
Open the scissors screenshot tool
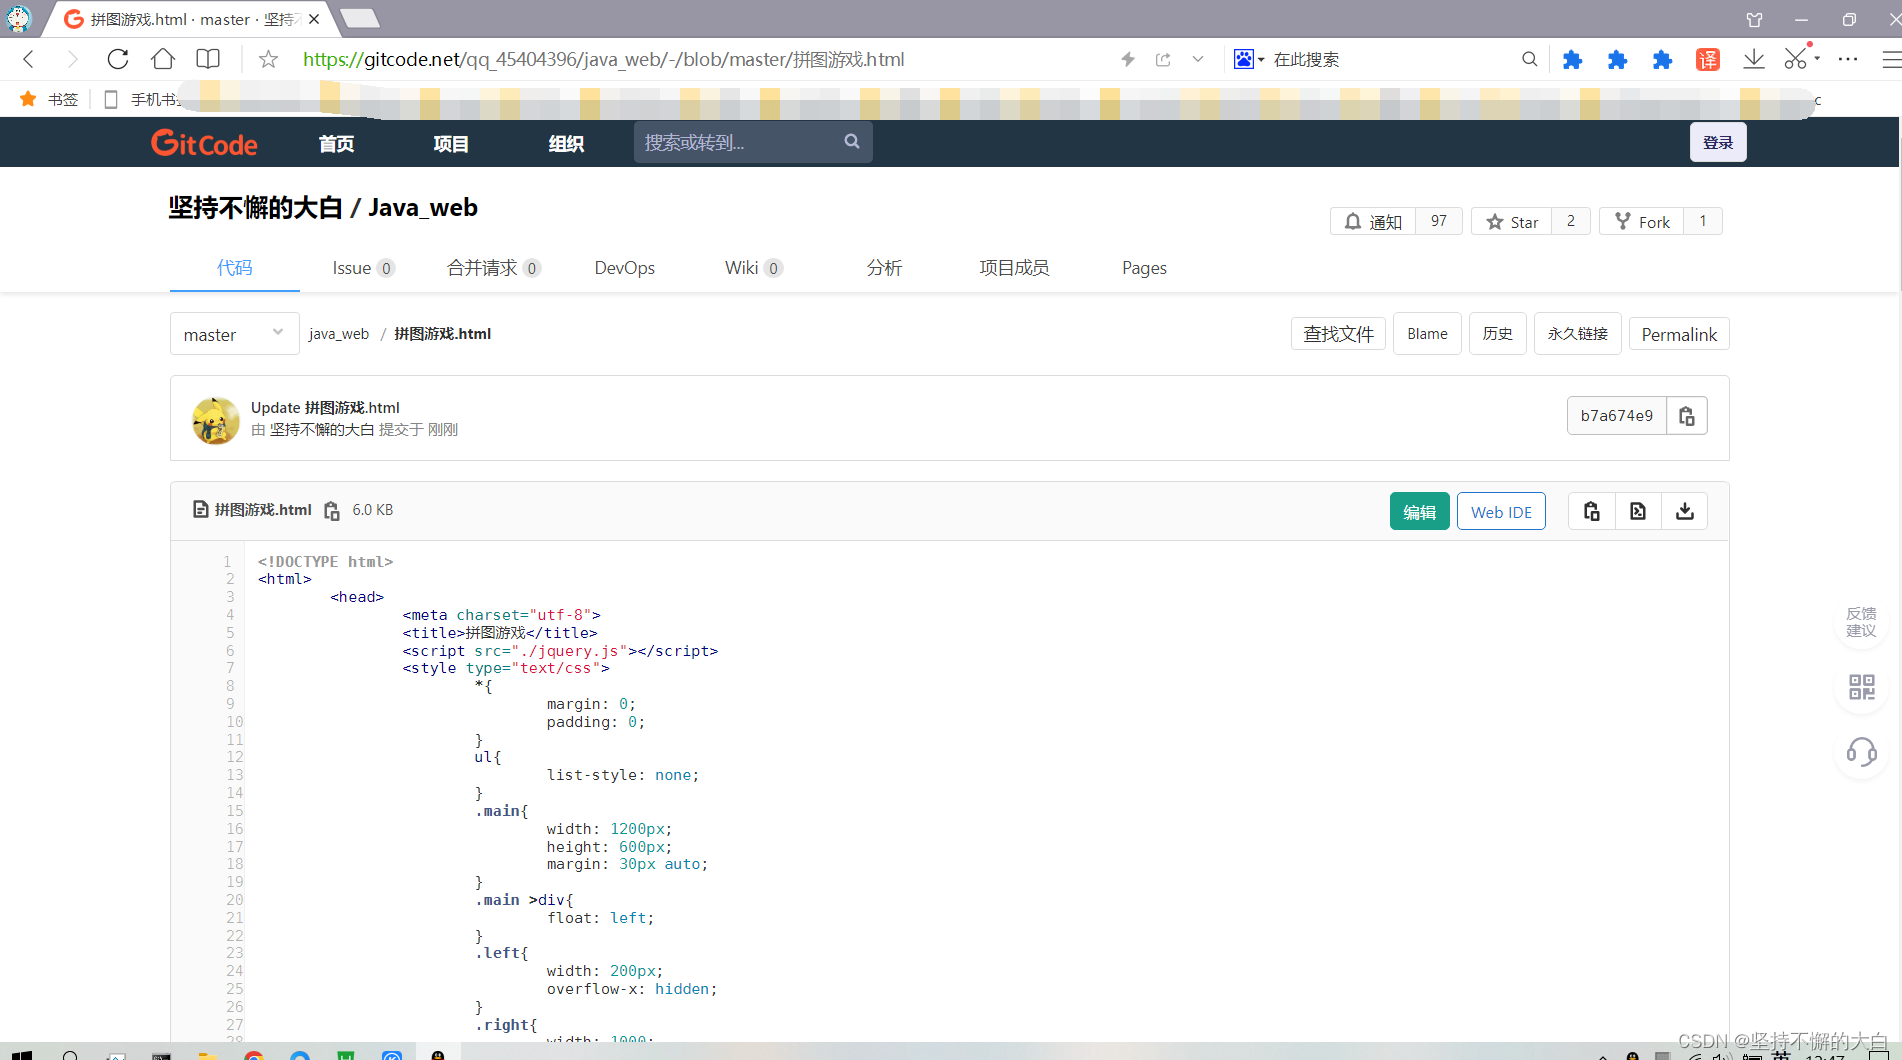(x=1796, y=59)
